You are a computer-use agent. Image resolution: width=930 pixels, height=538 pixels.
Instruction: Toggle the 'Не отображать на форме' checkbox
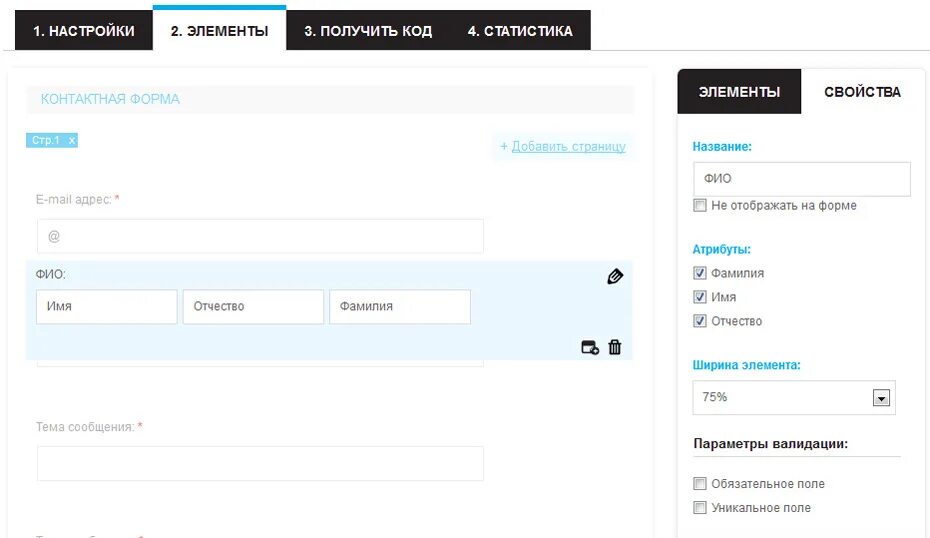coord(700,205)
